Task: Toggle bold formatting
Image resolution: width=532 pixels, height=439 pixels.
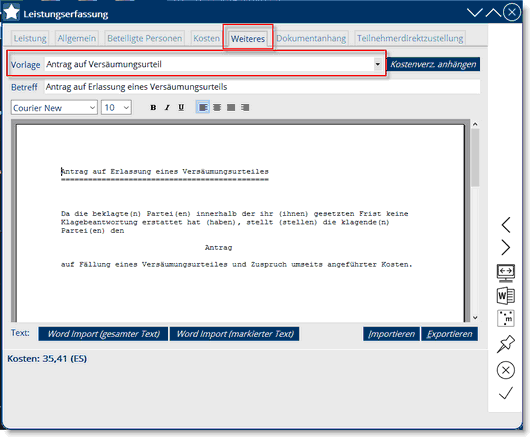Action: point(153,108)
